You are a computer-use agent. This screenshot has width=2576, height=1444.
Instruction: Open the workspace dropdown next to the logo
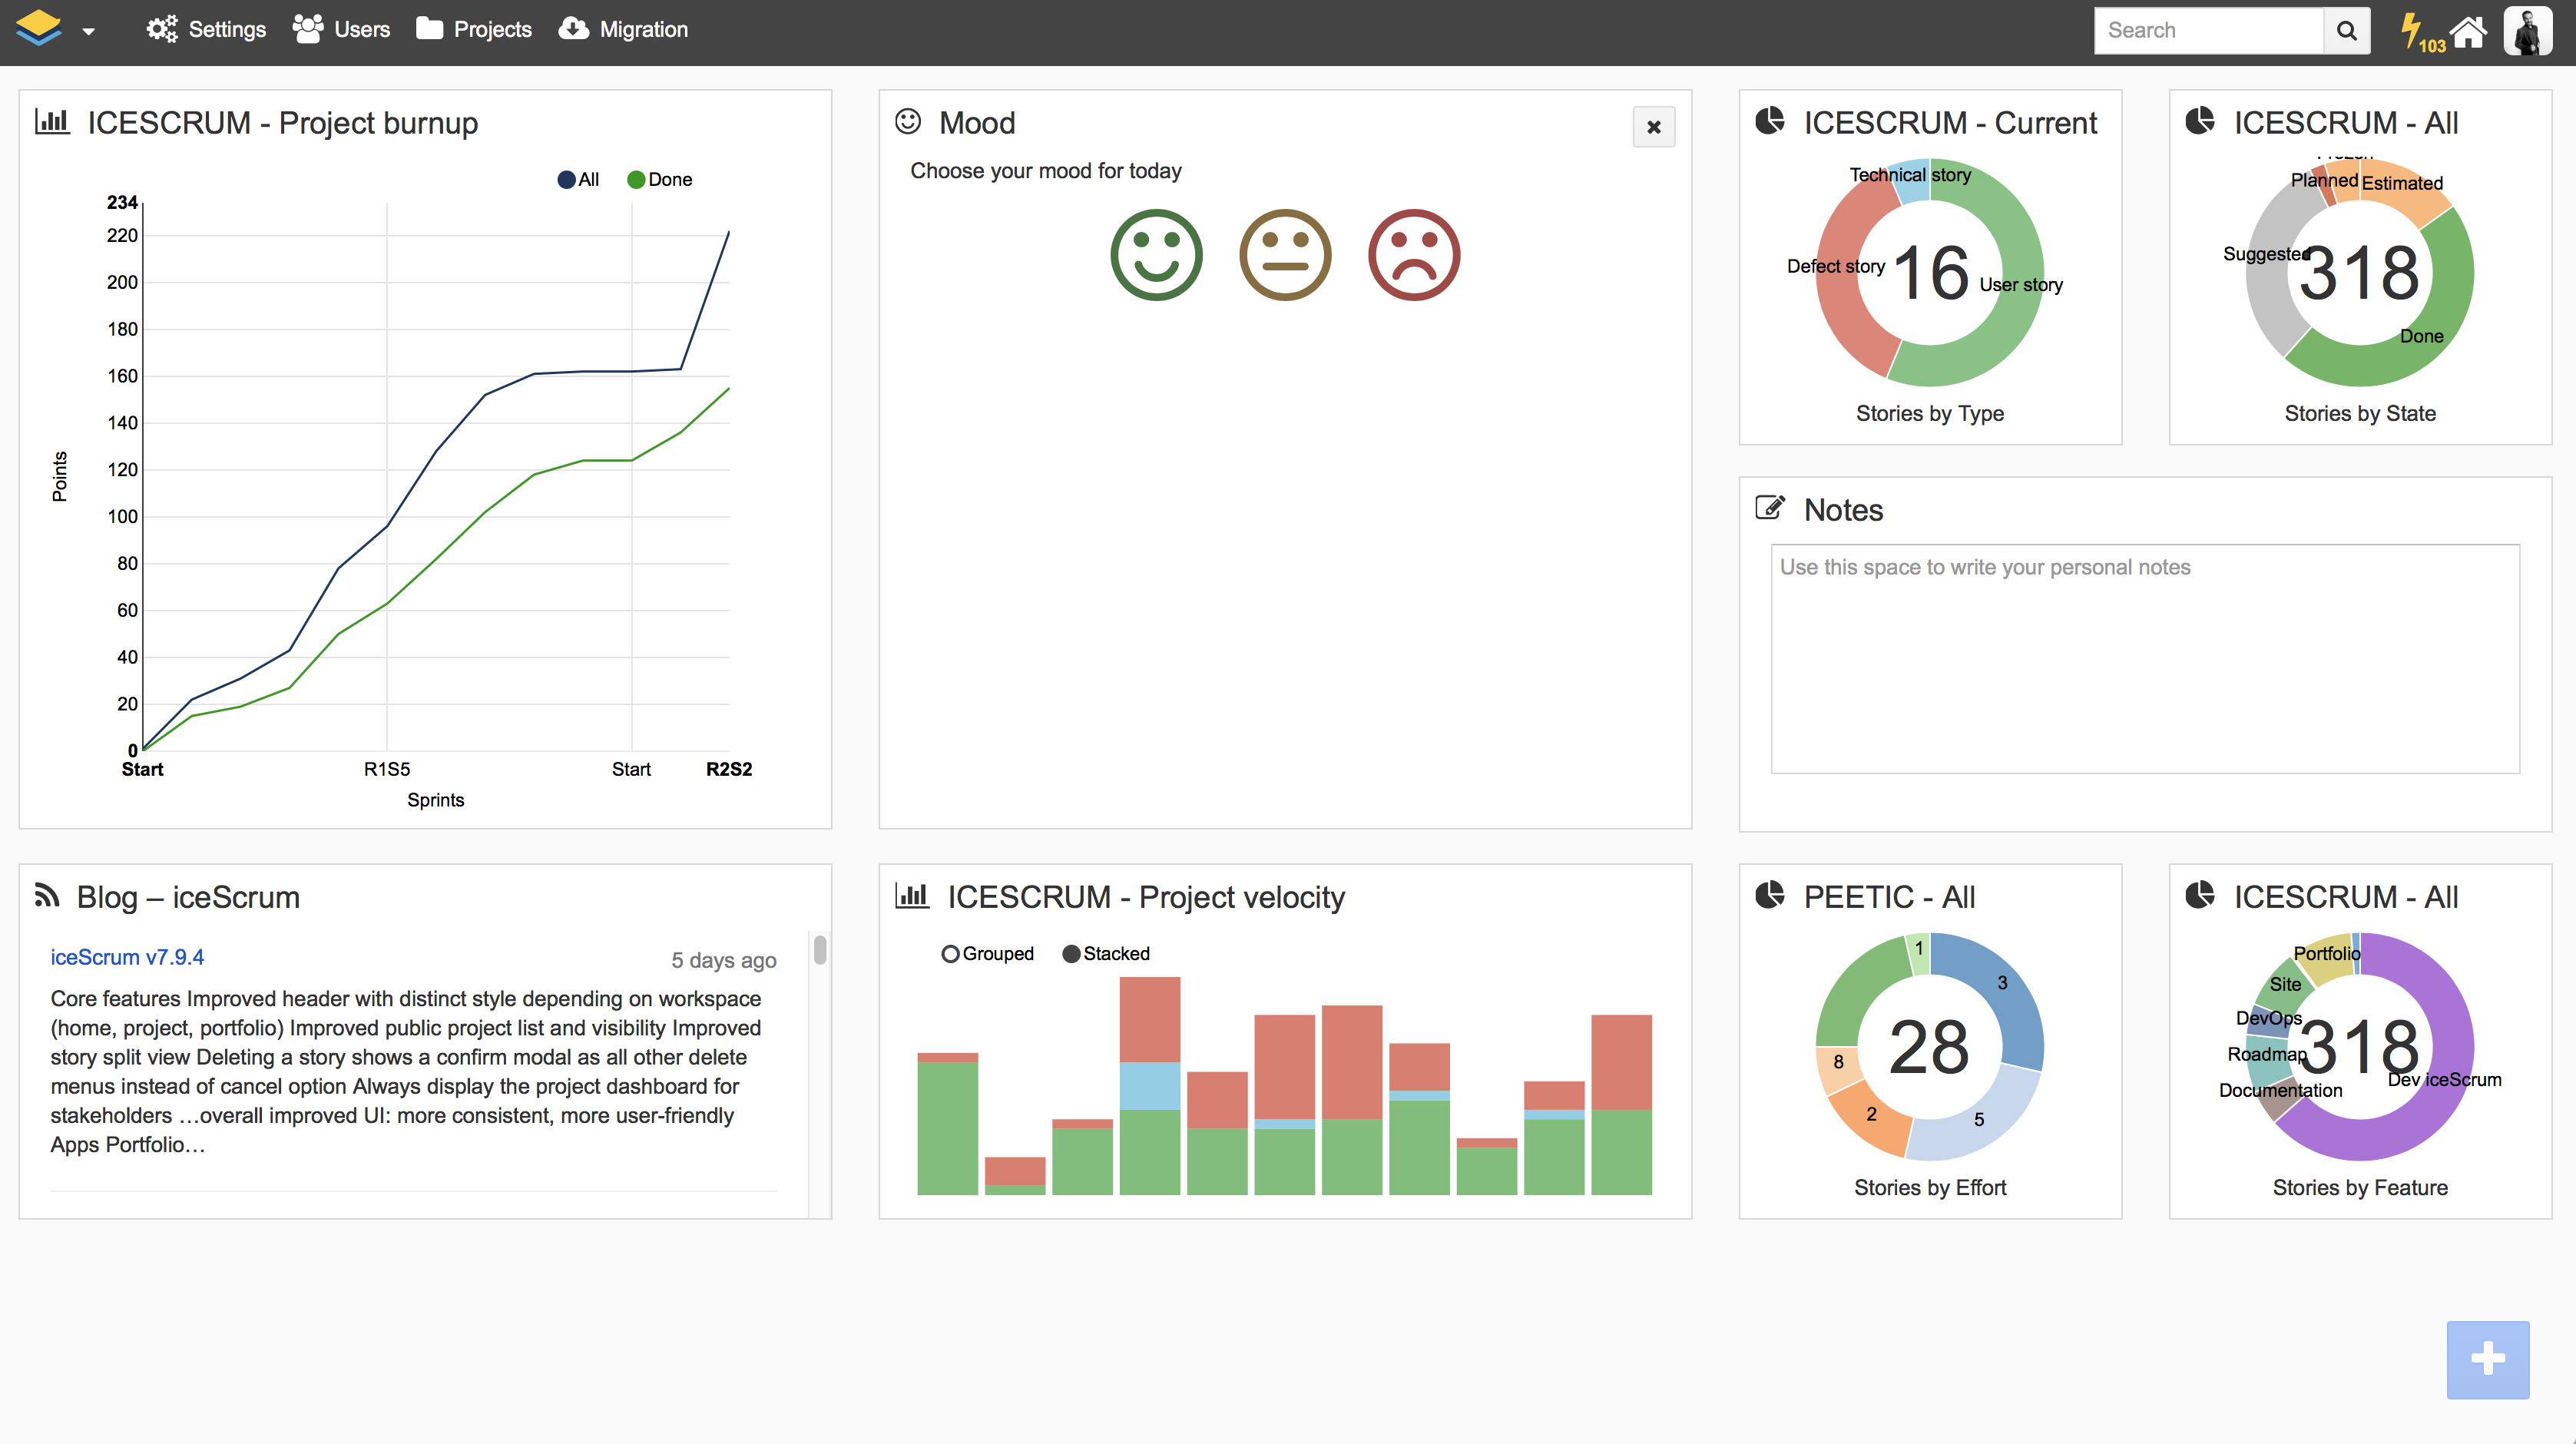click(89, 31)
